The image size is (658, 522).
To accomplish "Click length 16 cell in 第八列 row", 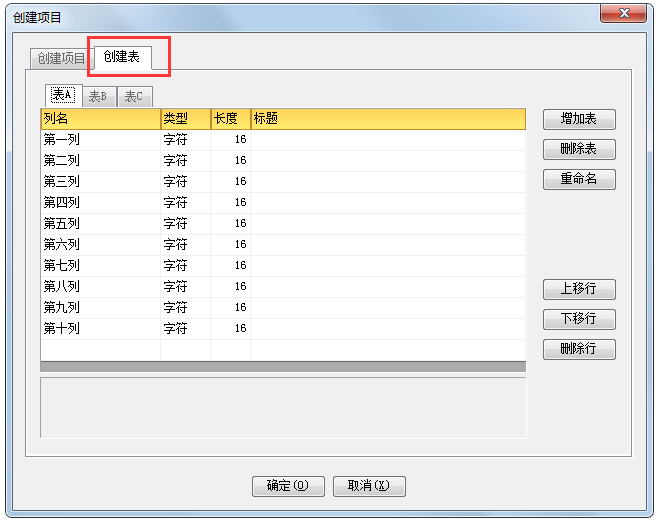I will pos(230,287).
